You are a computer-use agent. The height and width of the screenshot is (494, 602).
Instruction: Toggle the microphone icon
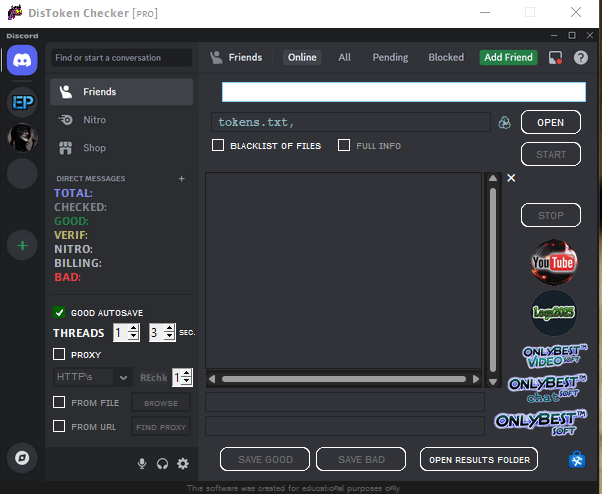142,464
